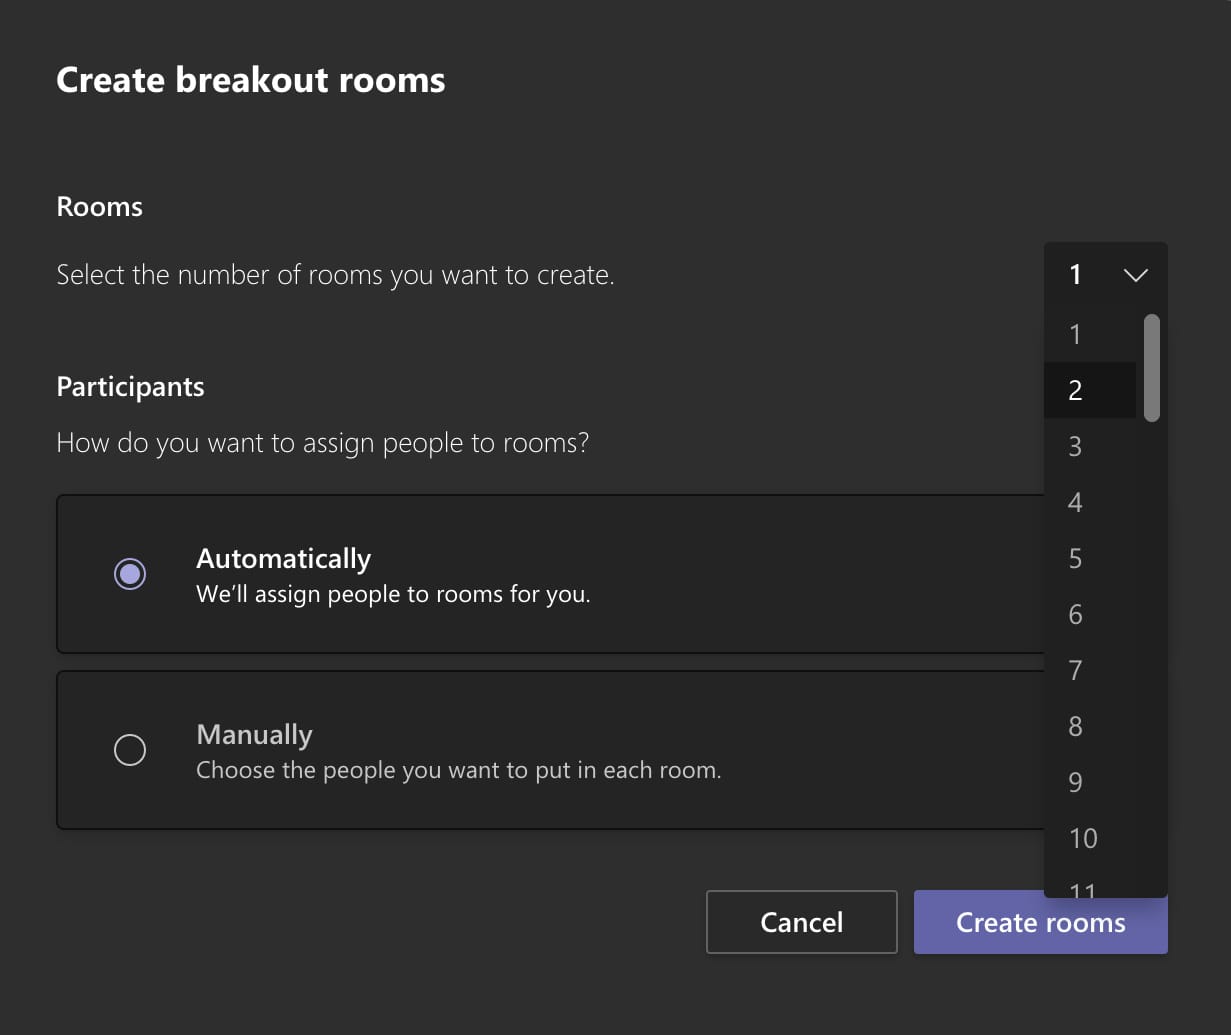Click the Create rooms button
The width and height of the screenshot is (1231, 1035).
coord(1040,922)
